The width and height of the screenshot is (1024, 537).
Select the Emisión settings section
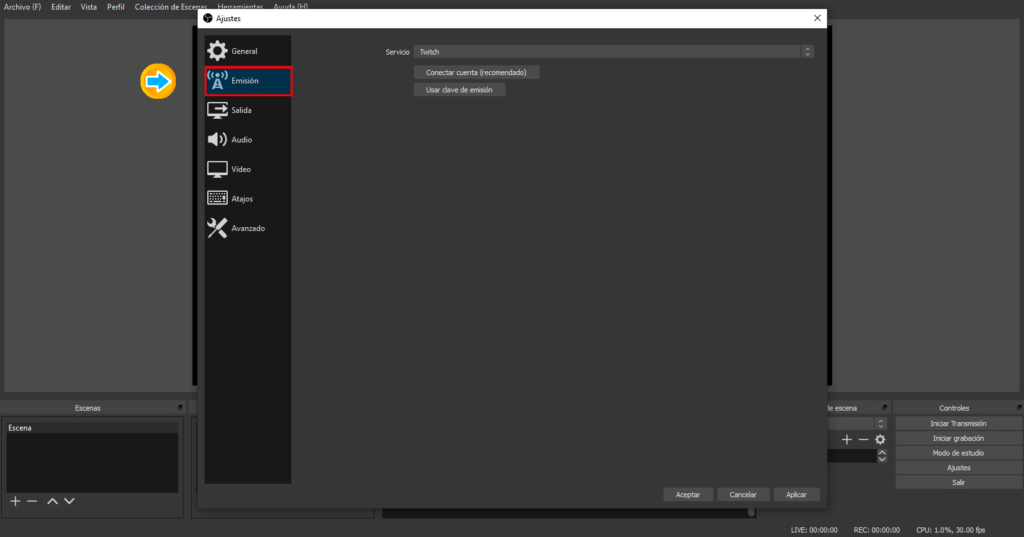click(x=248, y=81)
